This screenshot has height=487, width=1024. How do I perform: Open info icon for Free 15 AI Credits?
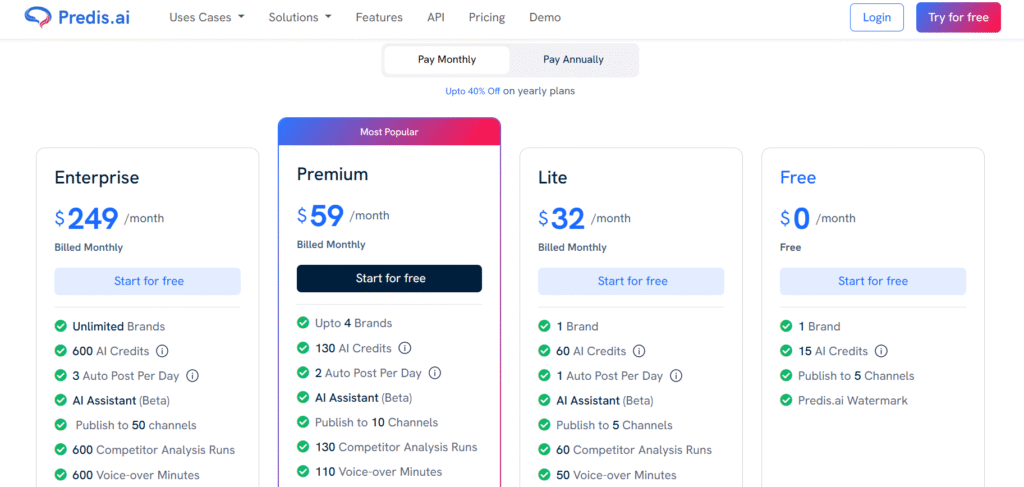coord(881,351)
